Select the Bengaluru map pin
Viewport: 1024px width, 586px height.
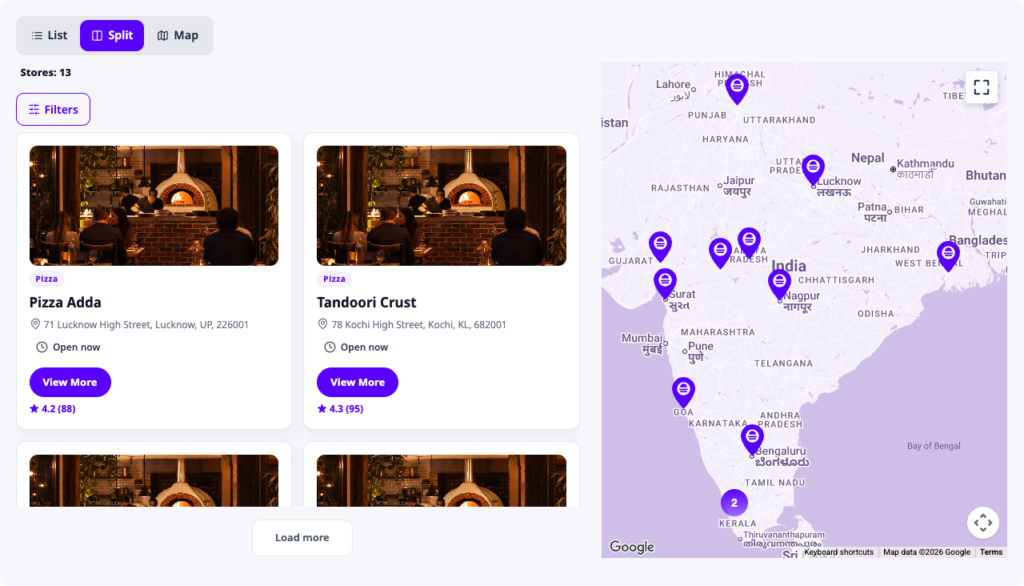click(x=752, y=439)
